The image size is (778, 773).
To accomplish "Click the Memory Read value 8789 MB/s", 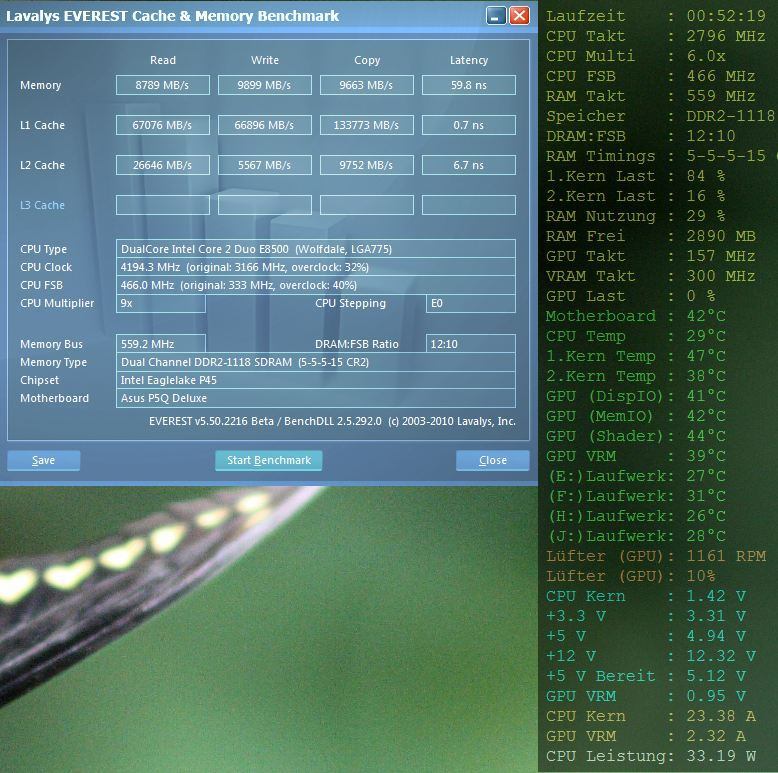I will pos(163,85).
